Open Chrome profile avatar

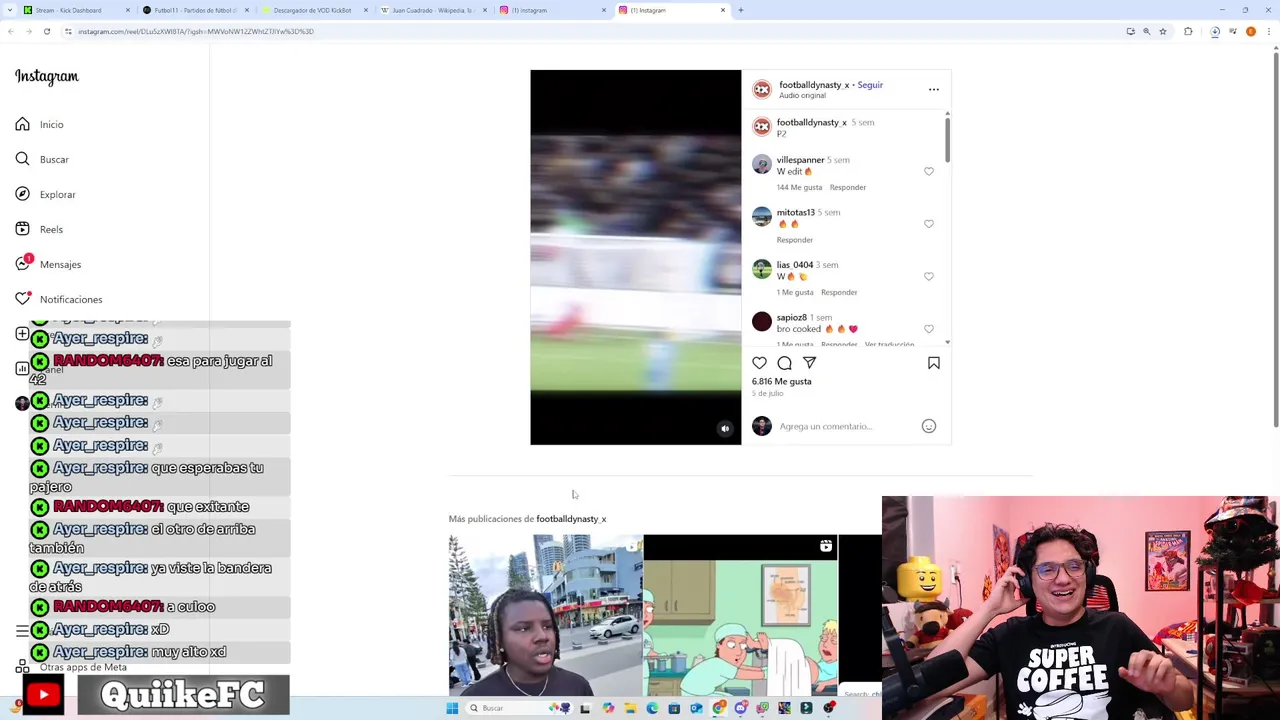1250,31
